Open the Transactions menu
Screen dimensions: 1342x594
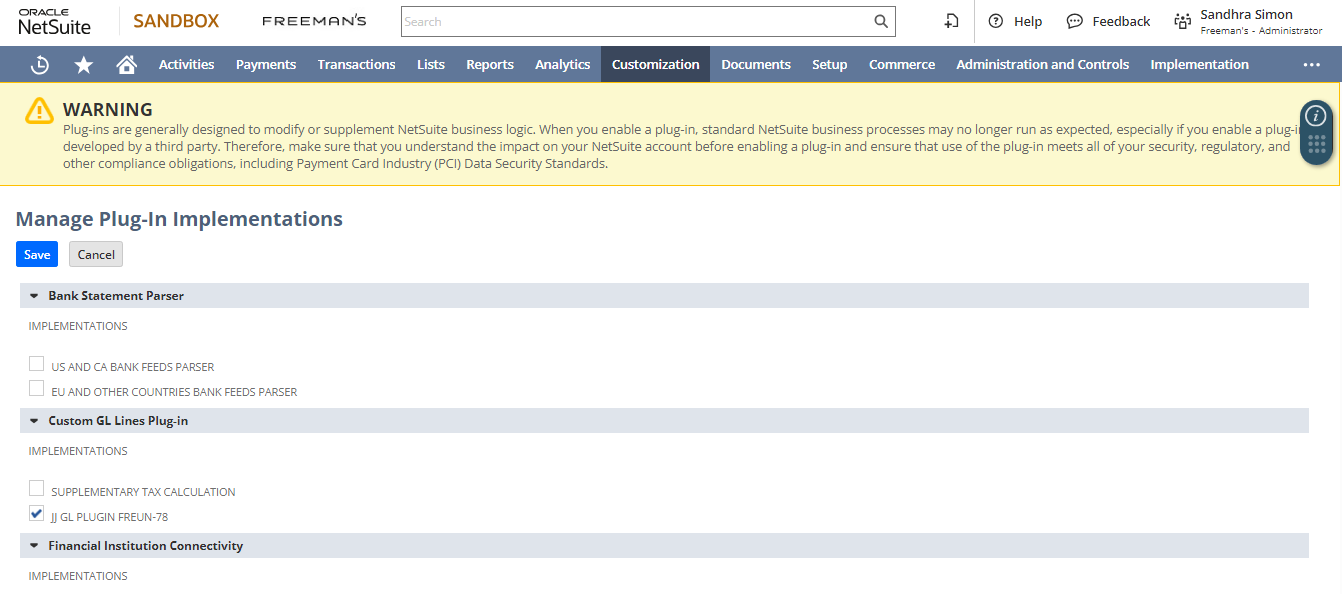click(x=356, y=65)
